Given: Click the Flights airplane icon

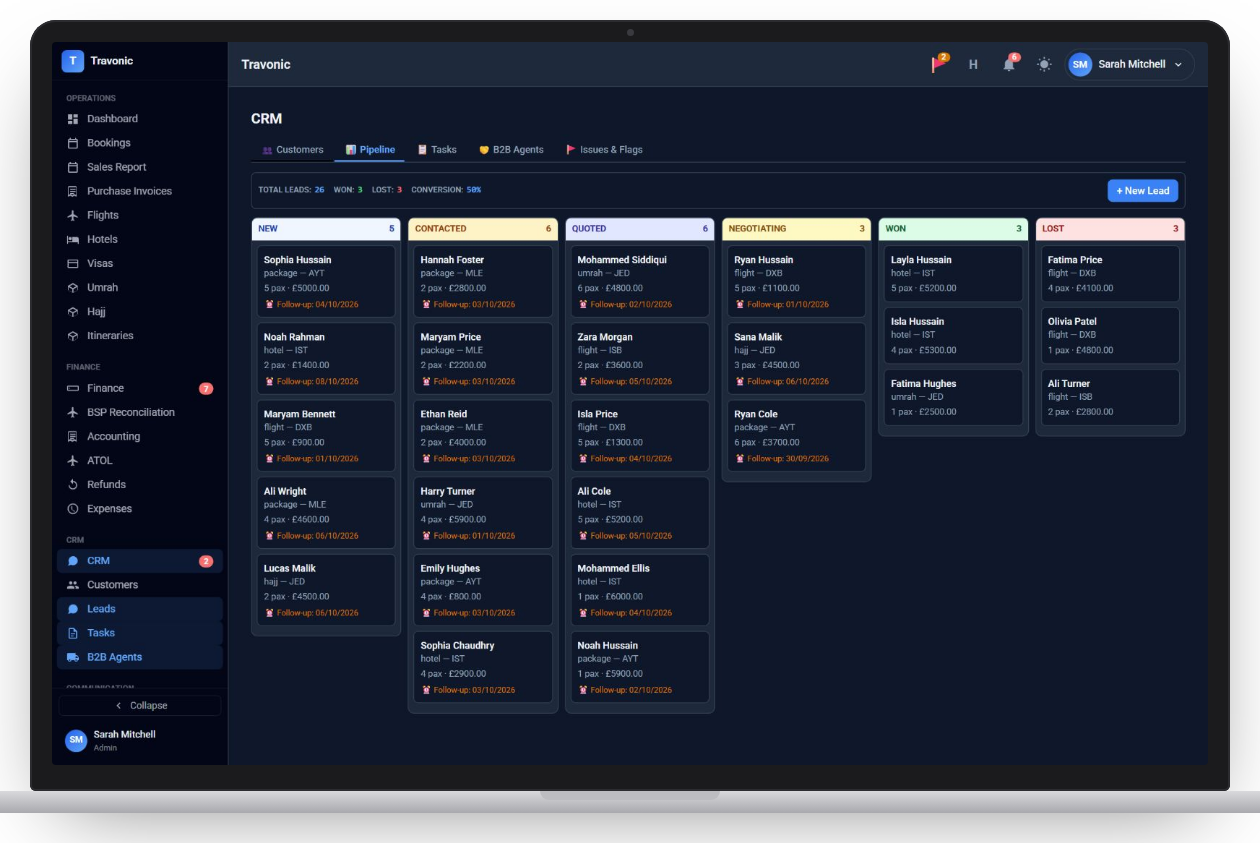Looking at the screenshot, I should pos(73,215).
